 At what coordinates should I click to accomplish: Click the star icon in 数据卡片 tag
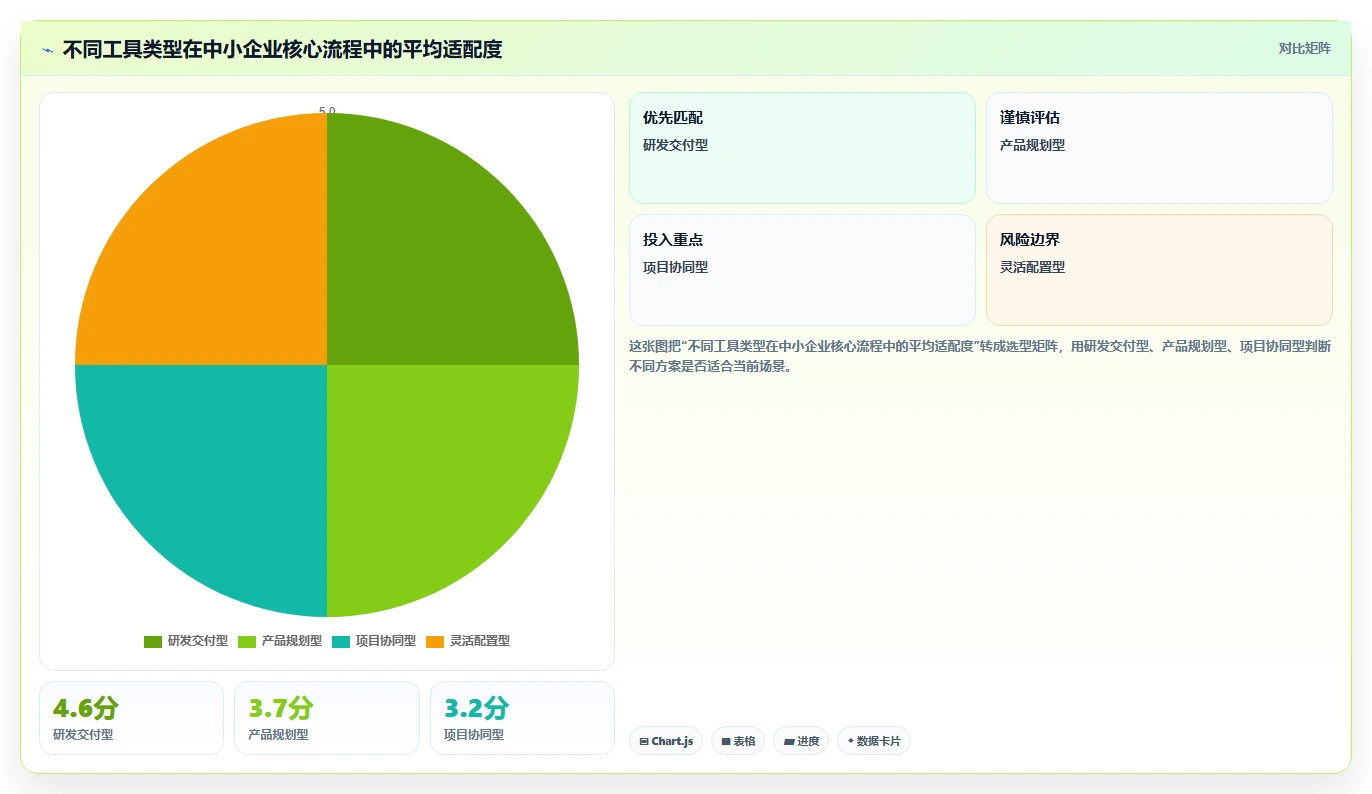[x=850, y=741]
